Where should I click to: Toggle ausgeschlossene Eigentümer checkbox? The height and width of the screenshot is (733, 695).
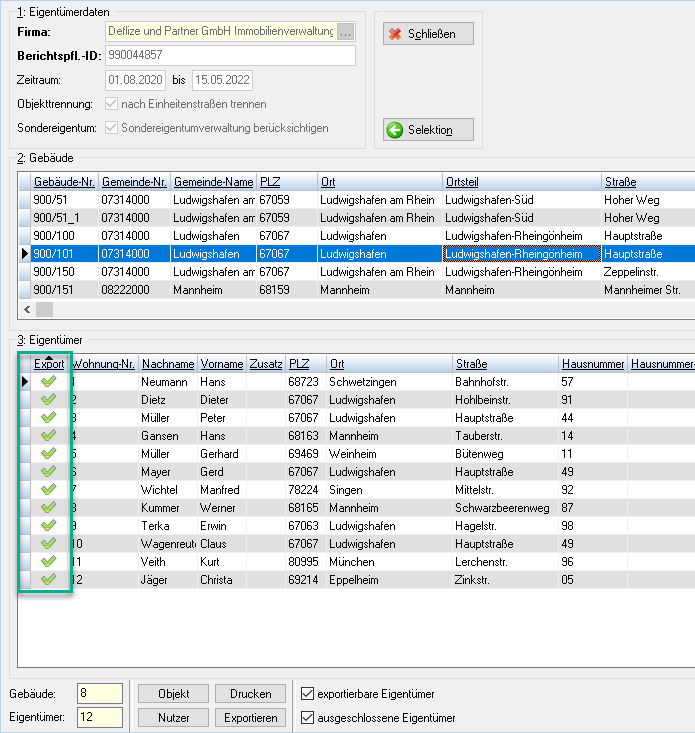pos(307,717)
